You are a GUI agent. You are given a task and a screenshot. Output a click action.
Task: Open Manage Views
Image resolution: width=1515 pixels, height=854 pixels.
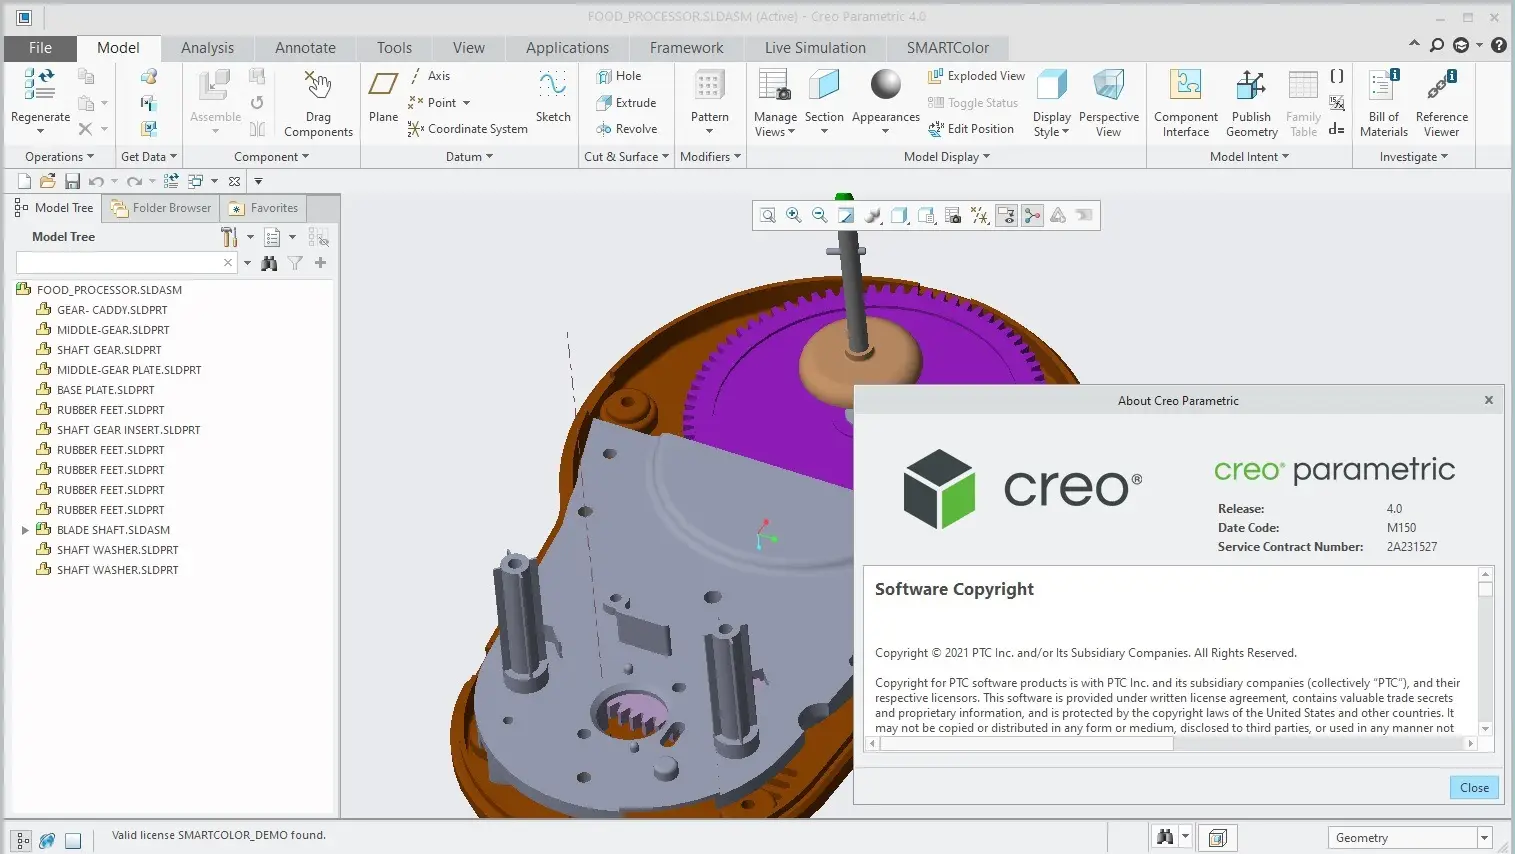775,103
